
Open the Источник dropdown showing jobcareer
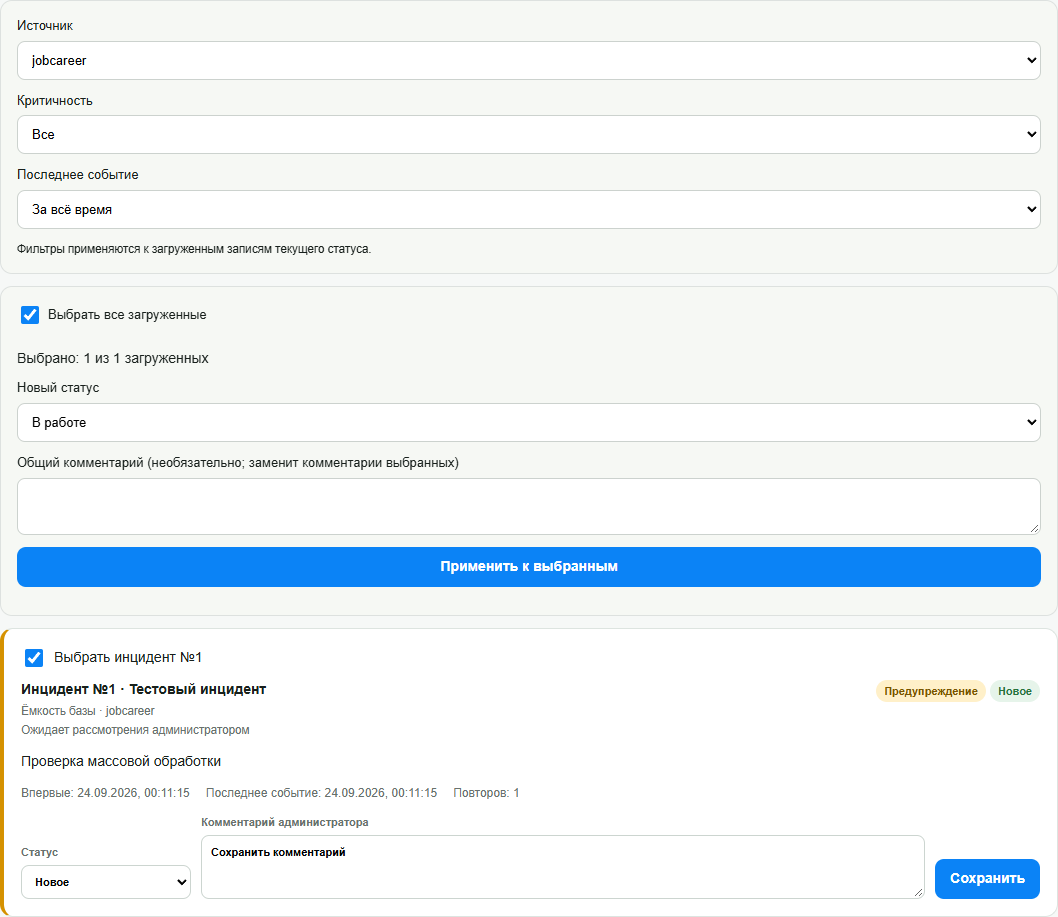point(528,61)
